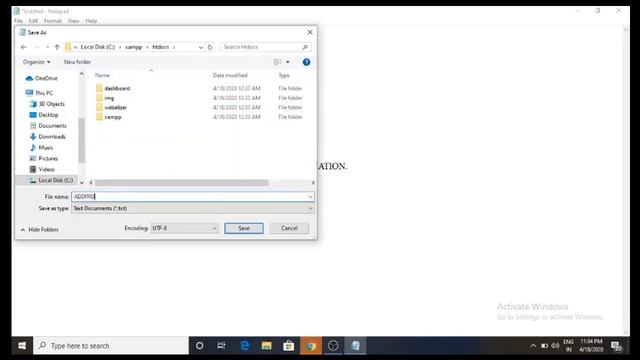Go up one folder level

click(57, 47)
